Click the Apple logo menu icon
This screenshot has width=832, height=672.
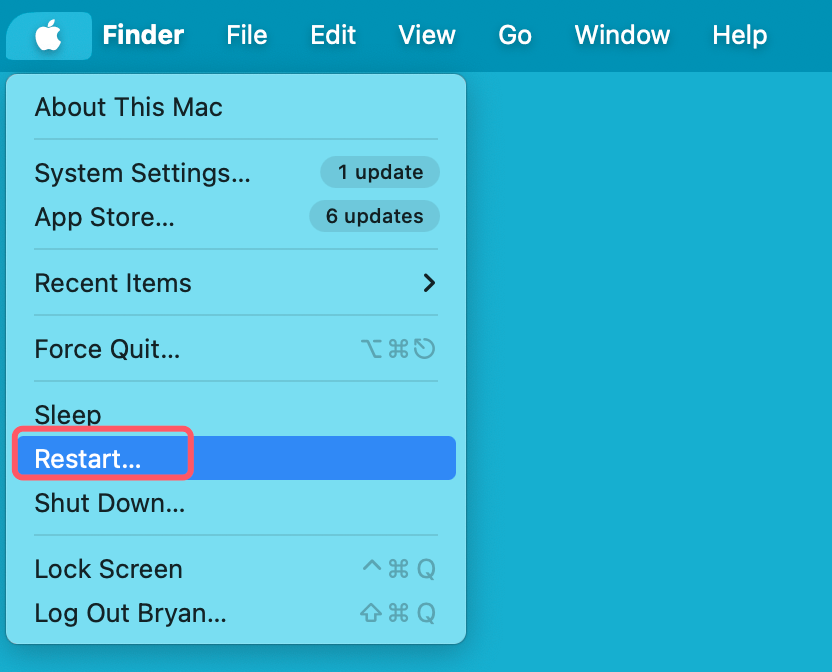coord(48,36)
